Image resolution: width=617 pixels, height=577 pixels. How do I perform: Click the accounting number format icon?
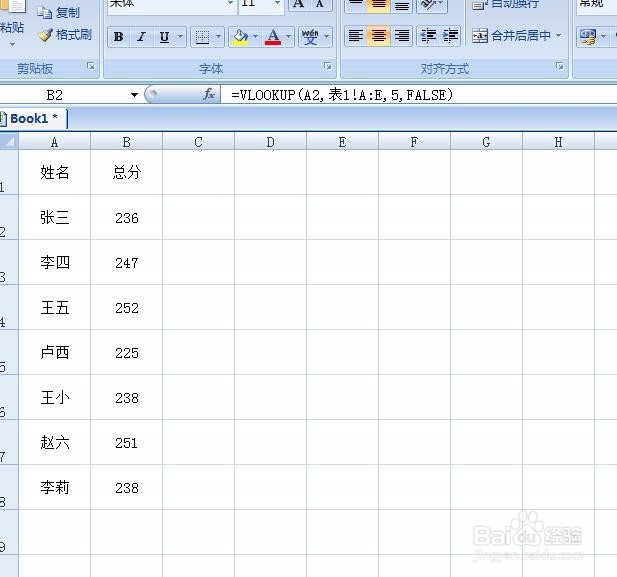588,37
